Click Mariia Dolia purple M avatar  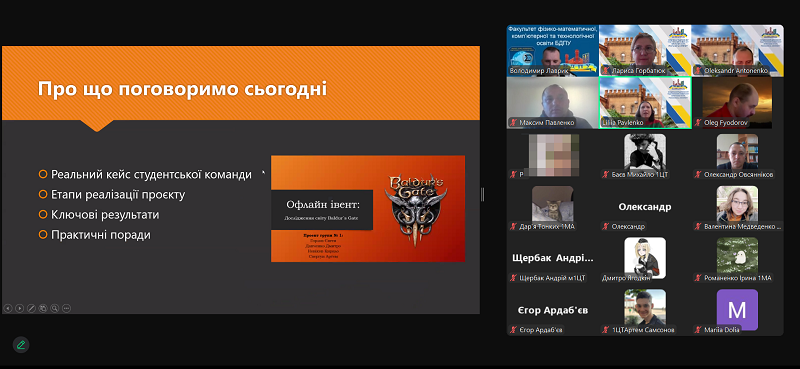(x=737, y=310)
